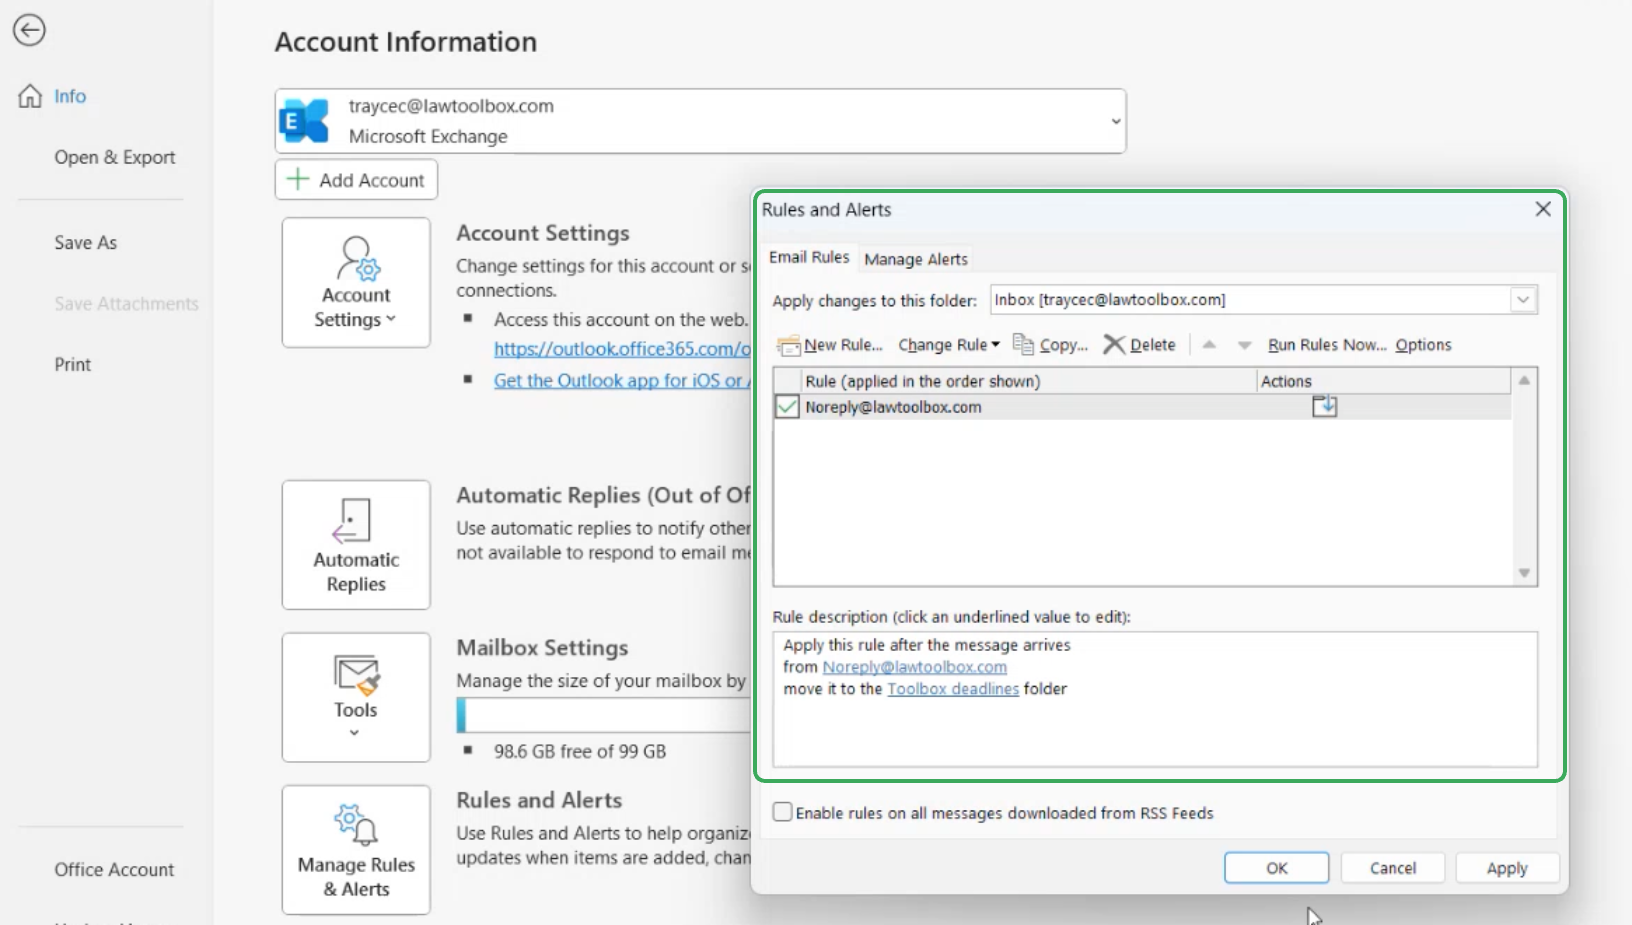
Task: Click the move-to-folder action icon
Action: 1325,406
